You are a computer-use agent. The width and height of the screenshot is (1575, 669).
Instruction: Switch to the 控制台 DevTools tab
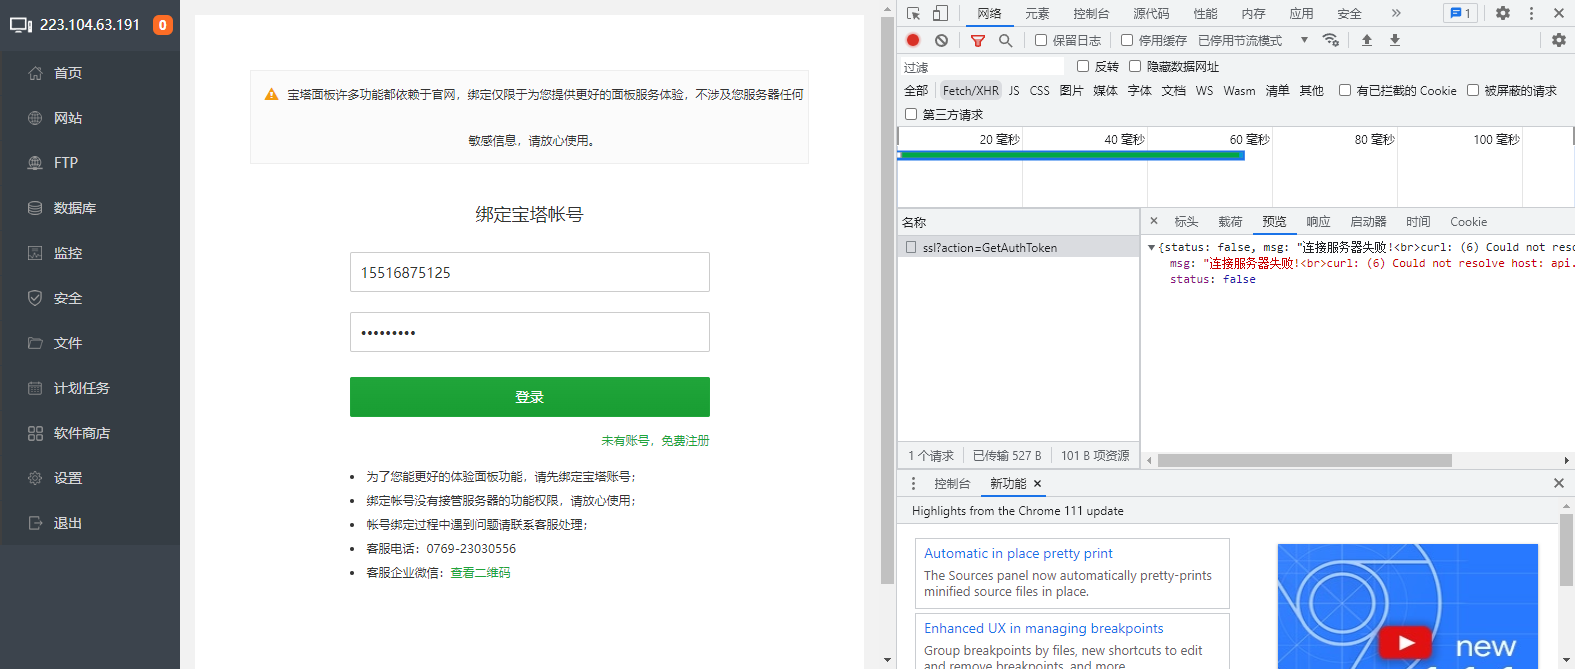click(x=1091, y=13)
